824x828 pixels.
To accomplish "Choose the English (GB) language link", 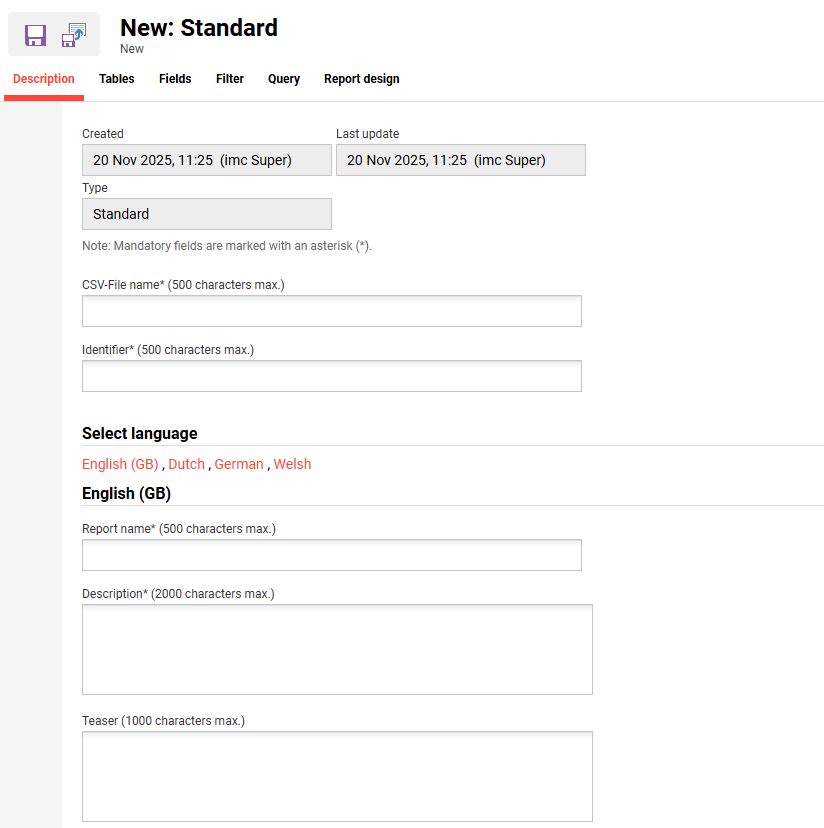I will pos(120,464).
